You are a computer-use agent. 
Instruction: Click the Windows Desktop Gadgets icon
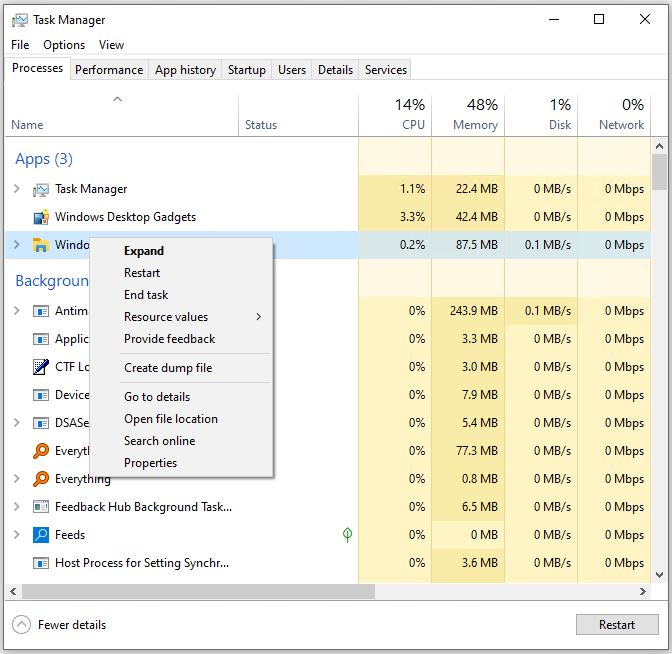(41, 217)
